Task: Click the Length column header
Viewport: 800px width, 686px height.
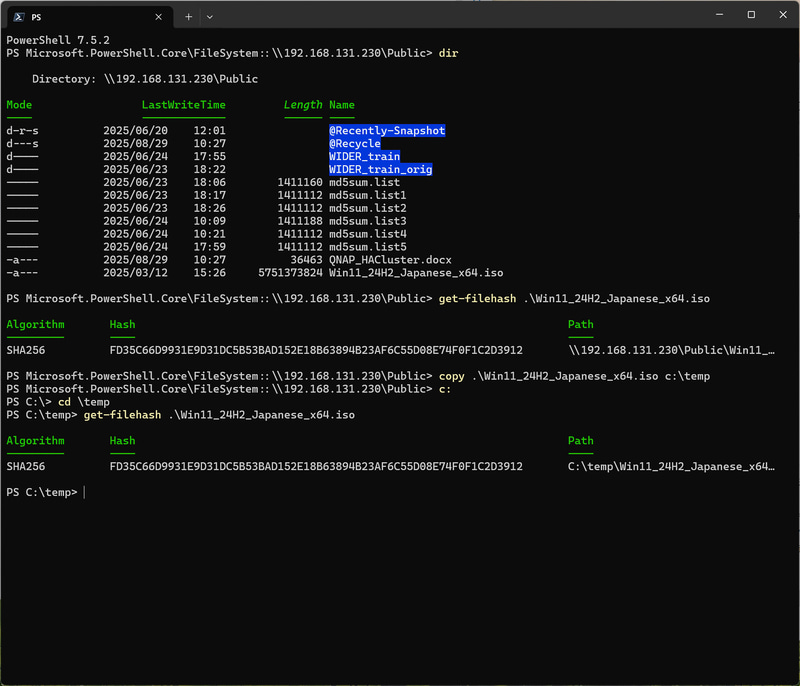Action: pos(302,105)
